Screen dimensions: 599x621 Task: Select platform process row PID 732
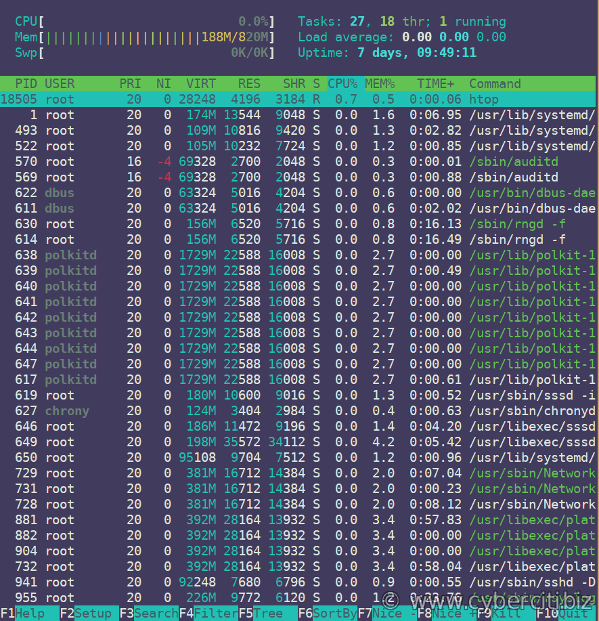point(298,566)
